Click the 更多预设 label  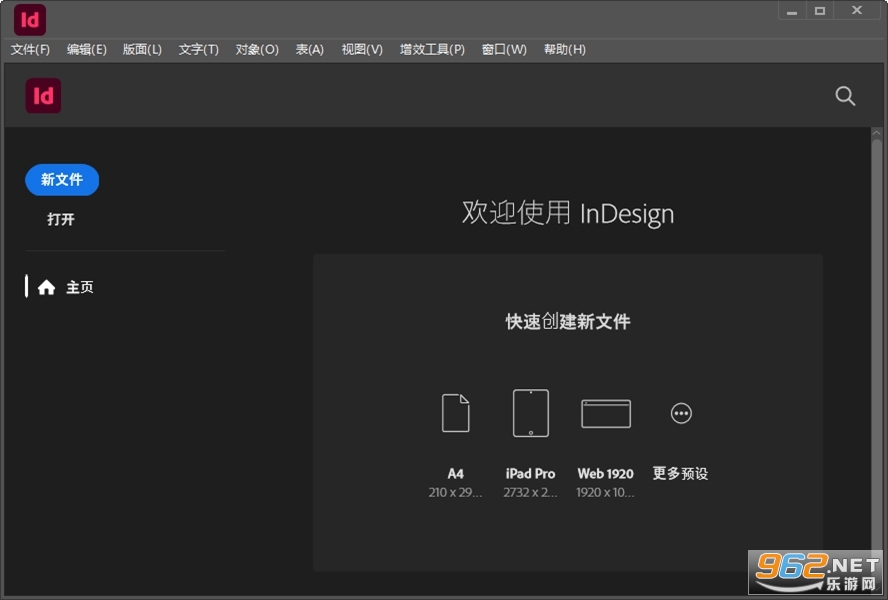681,474
